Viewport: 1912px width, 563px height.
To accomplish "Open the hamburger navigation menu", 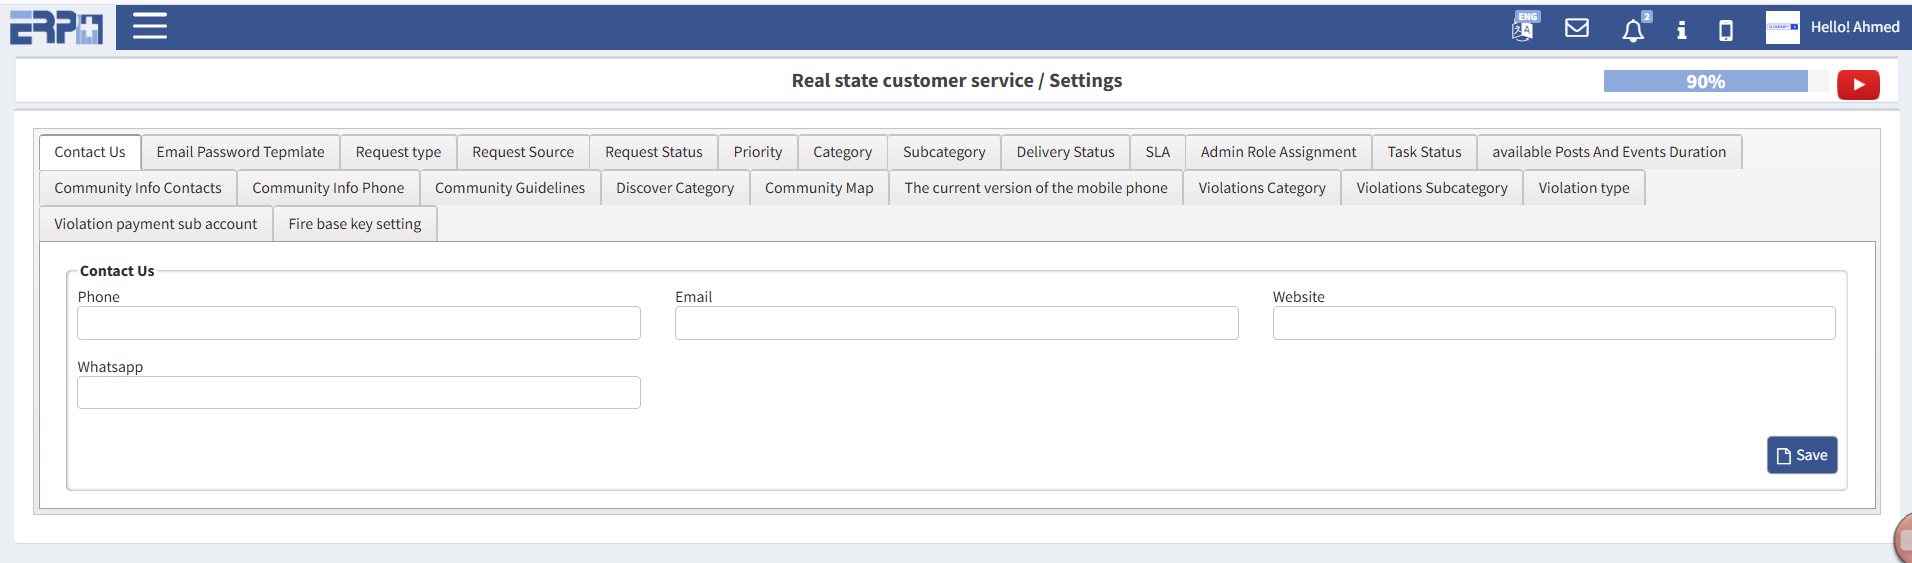I will tap(150, 26).
